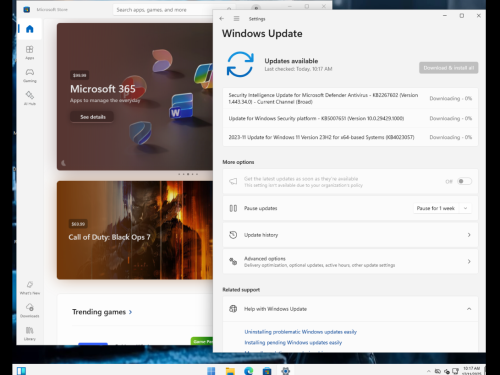Open the Home tab in Microsoft Store
The width and height of the screenshot is (500, 375).
click(x=30, y=29)
